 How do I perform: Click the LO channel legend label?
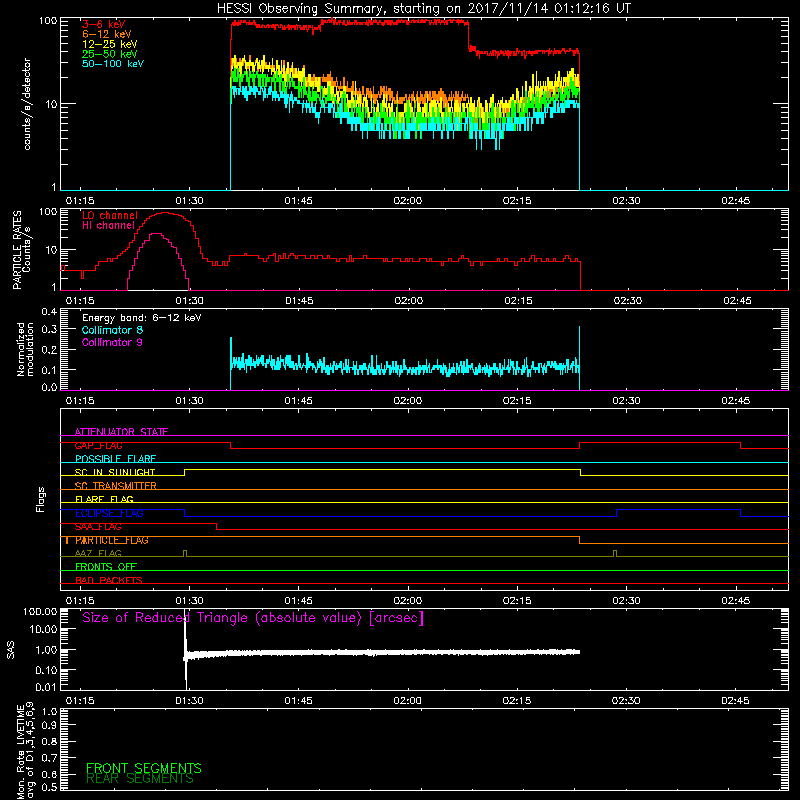click(110, 215)
